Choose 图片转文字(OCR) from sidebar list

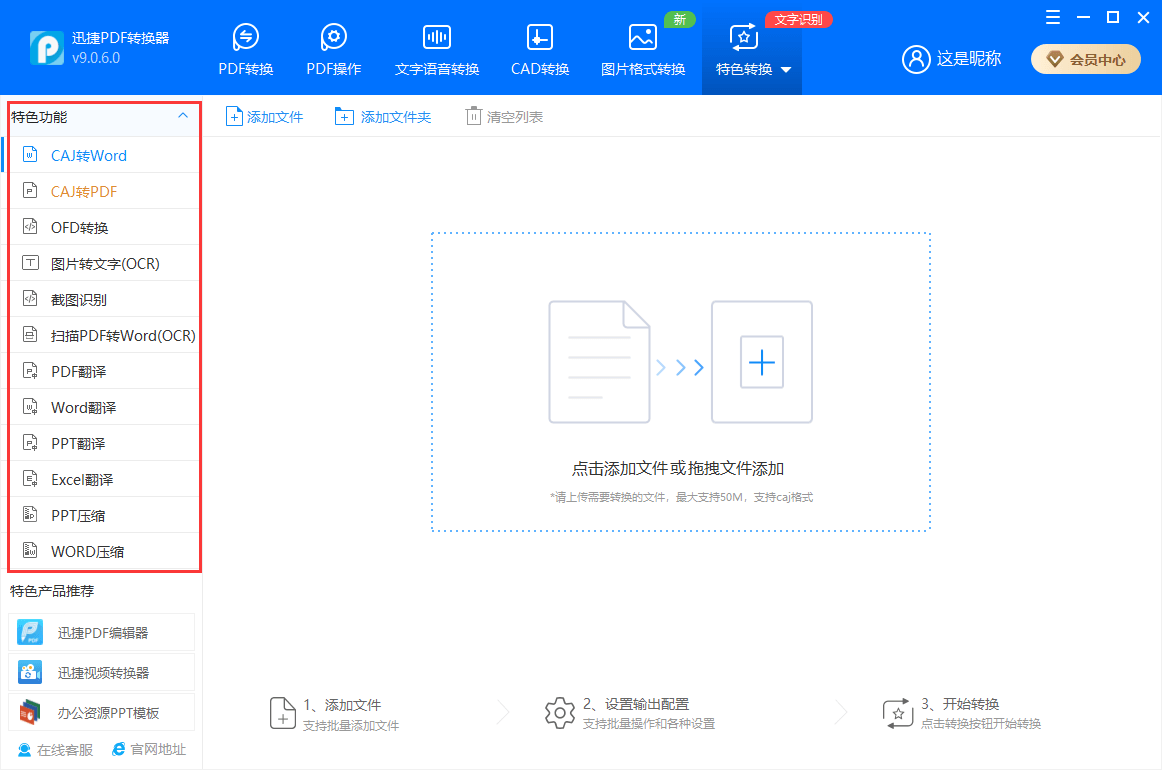point(105,264)
